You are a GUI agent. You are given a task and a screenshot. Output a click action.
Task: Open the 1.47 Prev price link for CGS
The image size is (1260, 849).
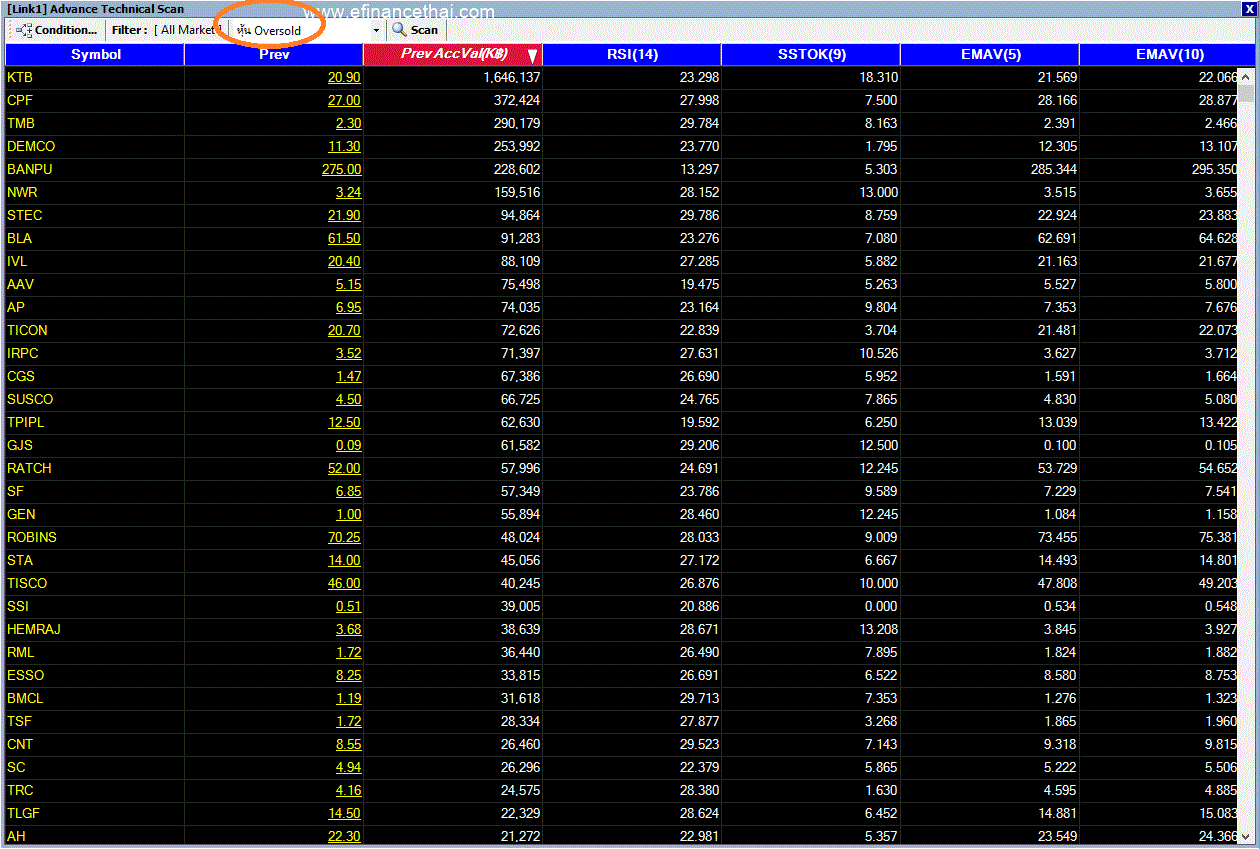(348, 376)
